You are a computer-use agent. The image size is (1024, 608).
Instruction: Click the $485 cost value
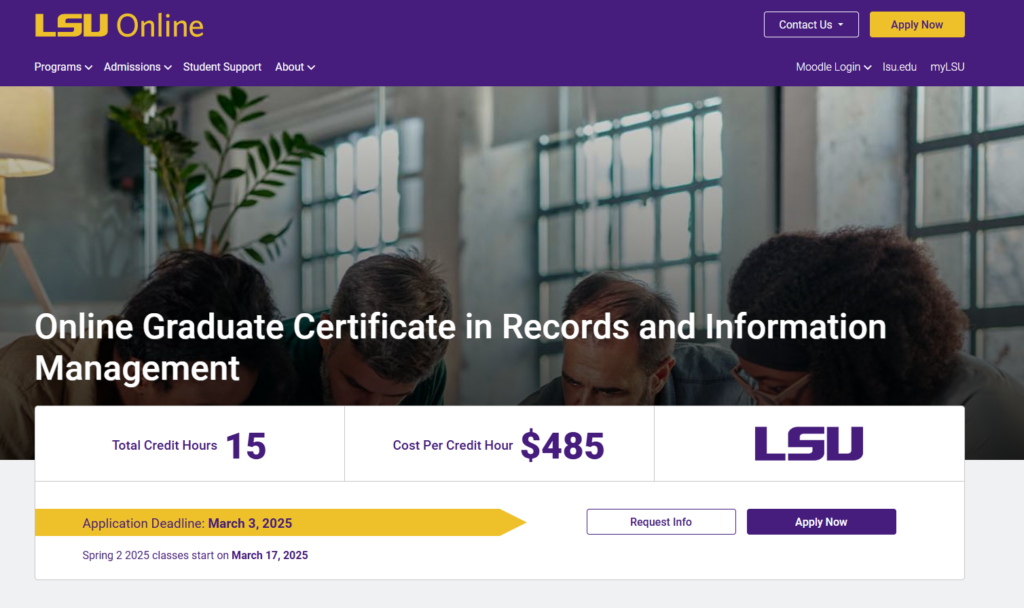point(562,445)
